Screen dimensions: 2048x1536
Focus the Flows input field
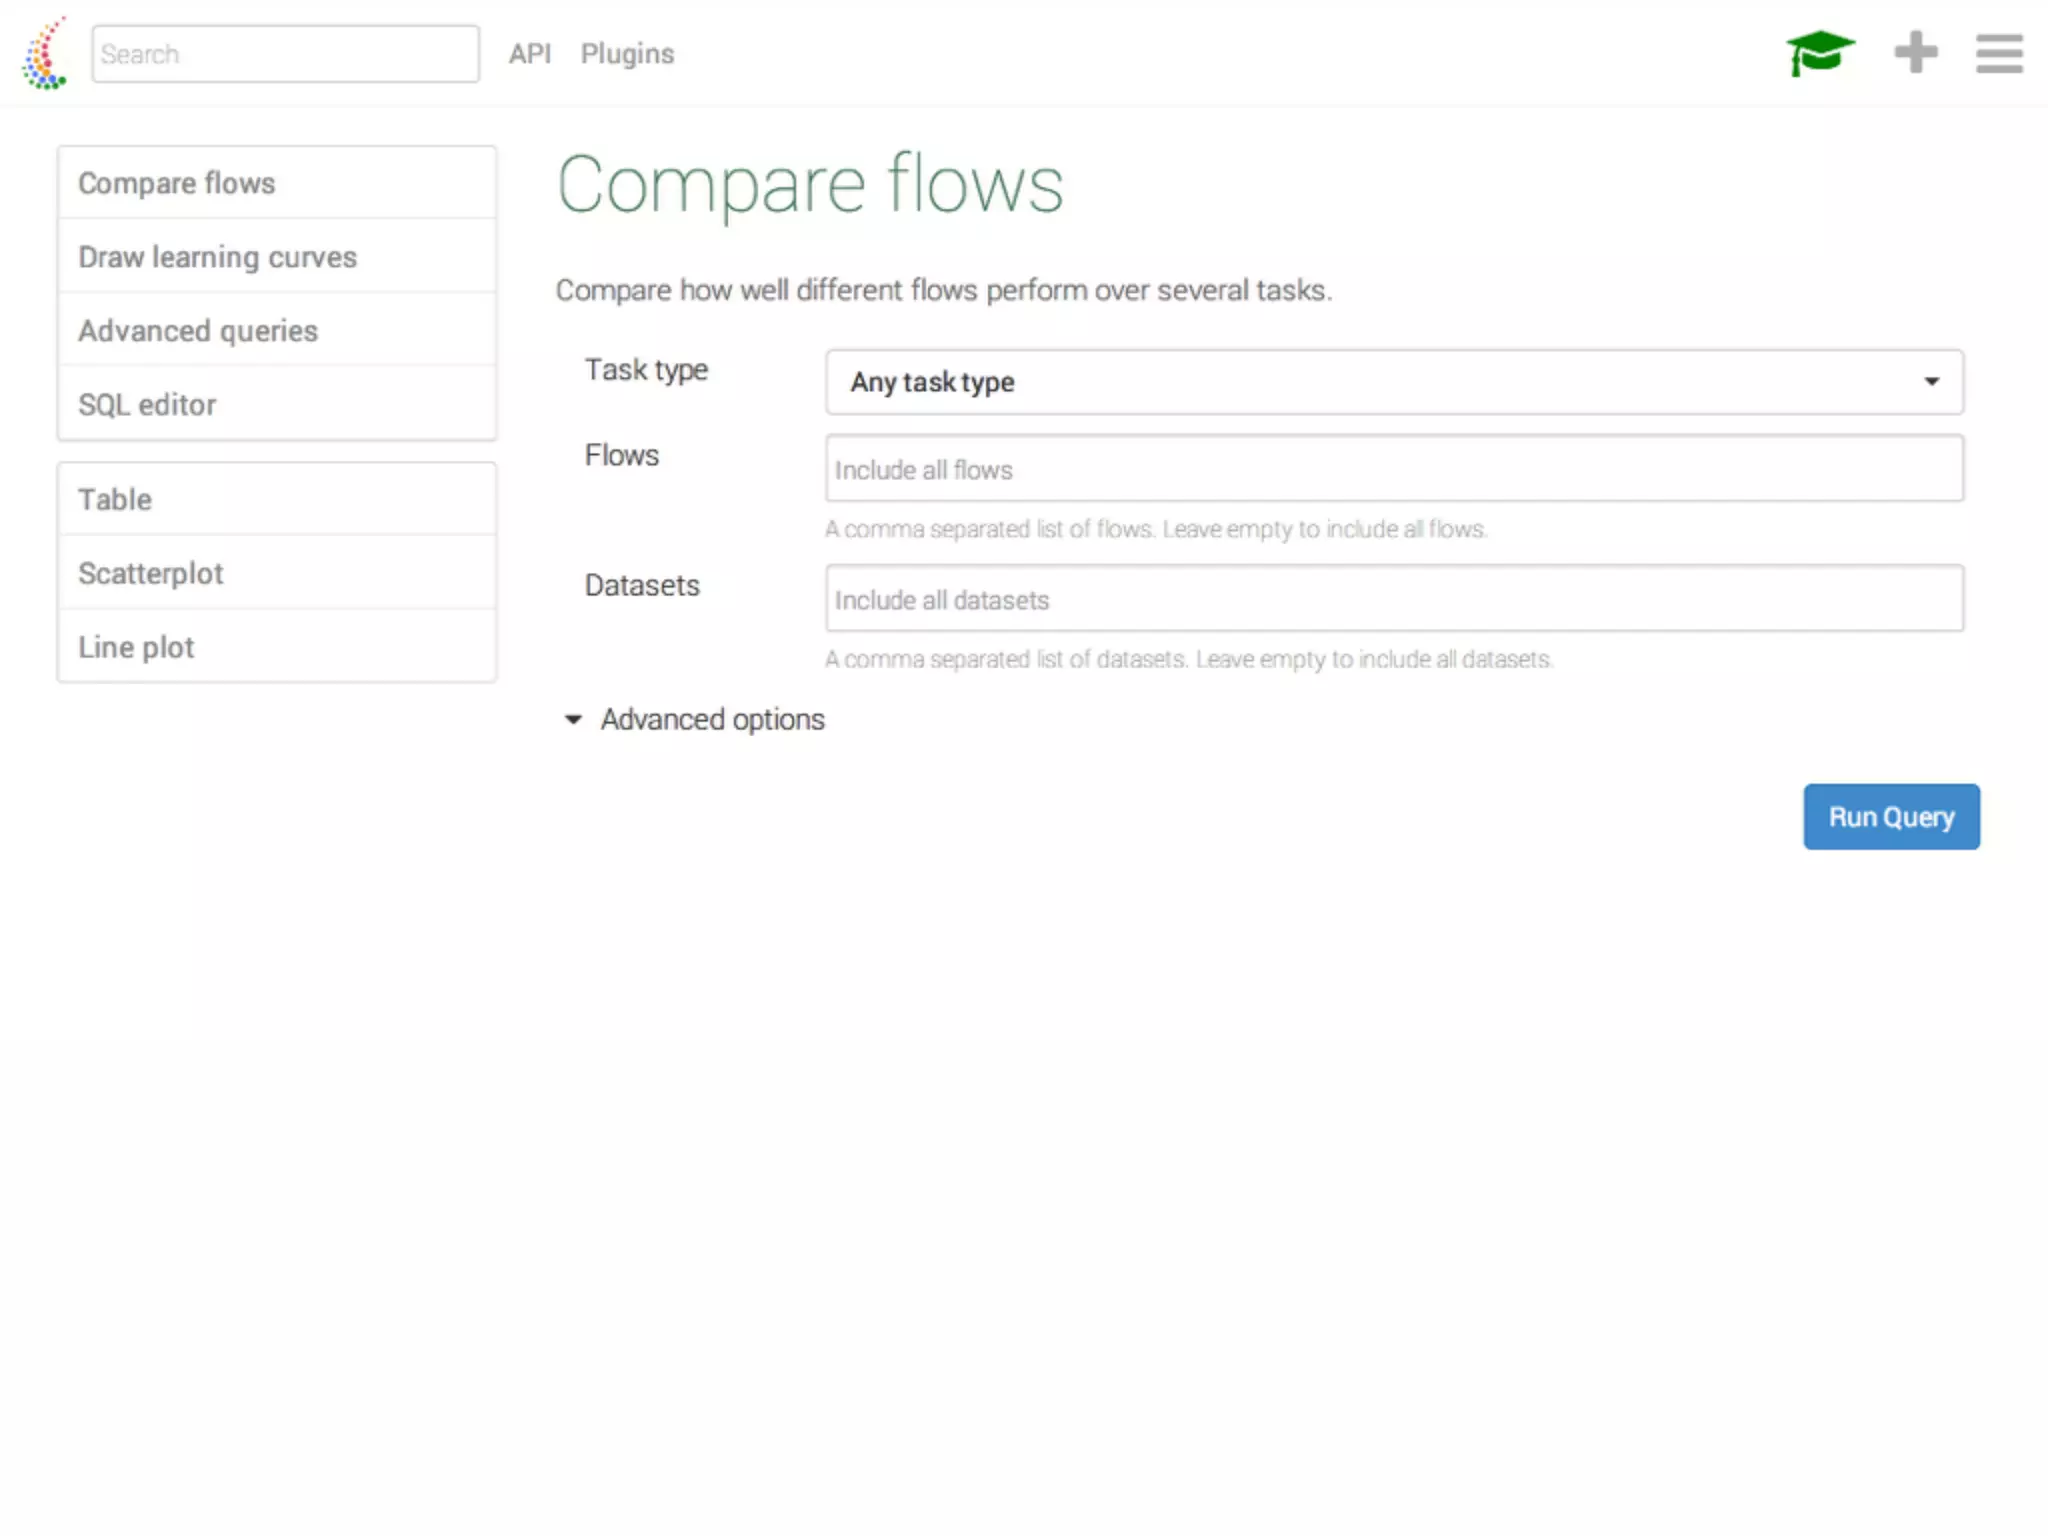coord(1393,469)
